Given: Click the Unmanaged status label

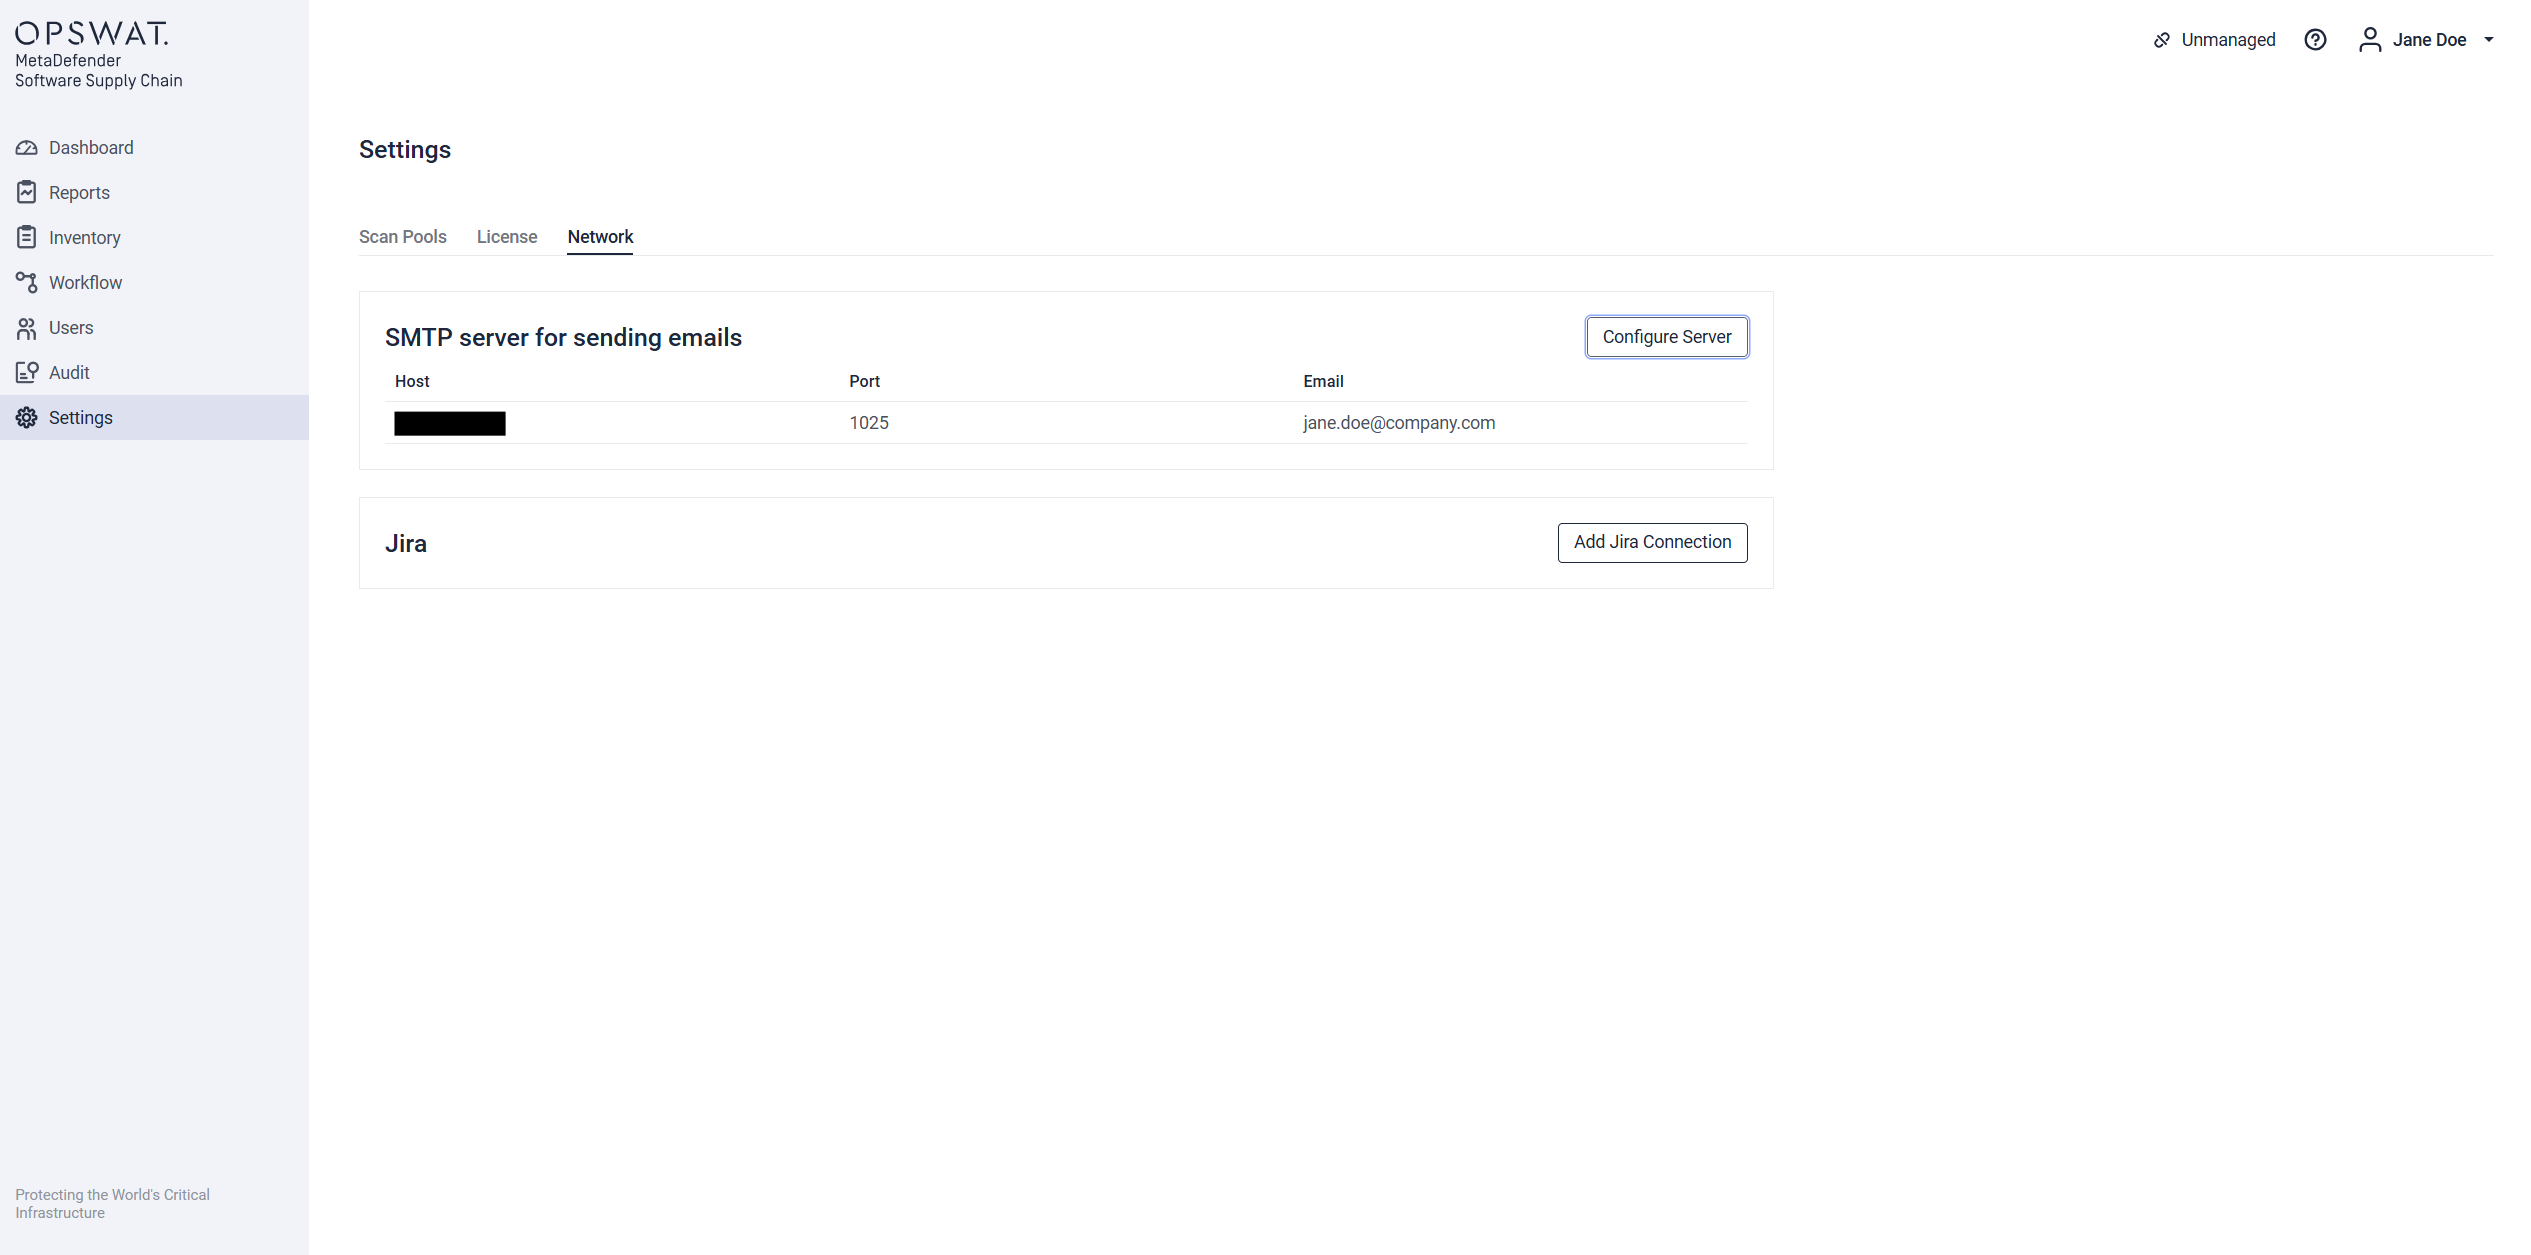Looking at the screenshot, I should pos(2228,40).
